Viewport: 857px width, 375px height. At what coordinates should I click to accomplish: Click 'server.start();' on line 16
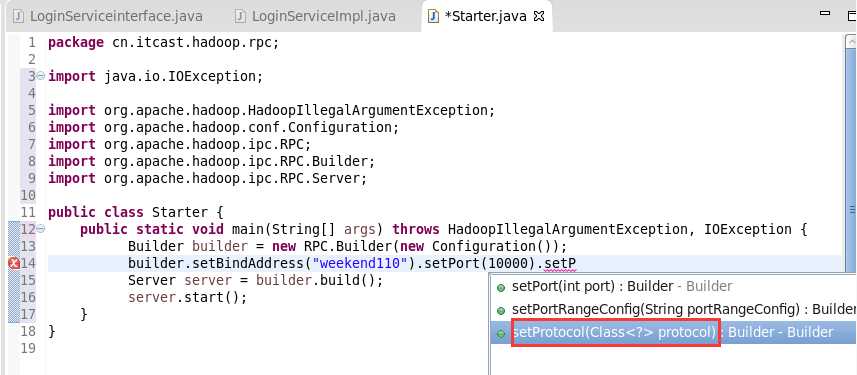pyautogui.click(x=187, y=297)
